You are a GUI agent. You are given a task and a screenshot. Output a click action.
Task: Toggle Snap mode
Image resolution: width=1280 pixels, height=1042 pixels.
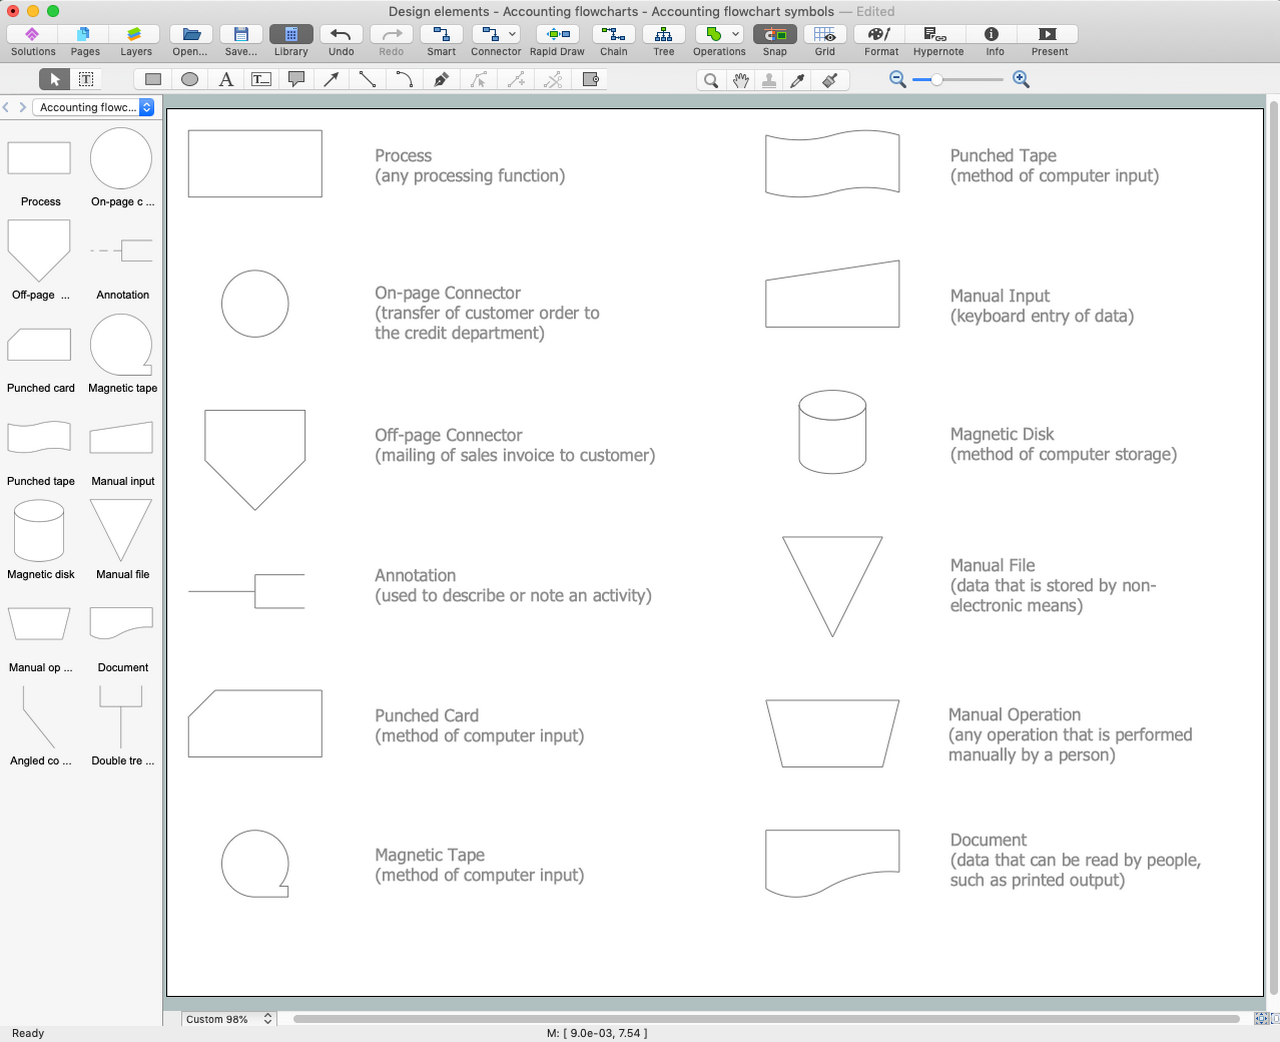click(x=774, y=35)
